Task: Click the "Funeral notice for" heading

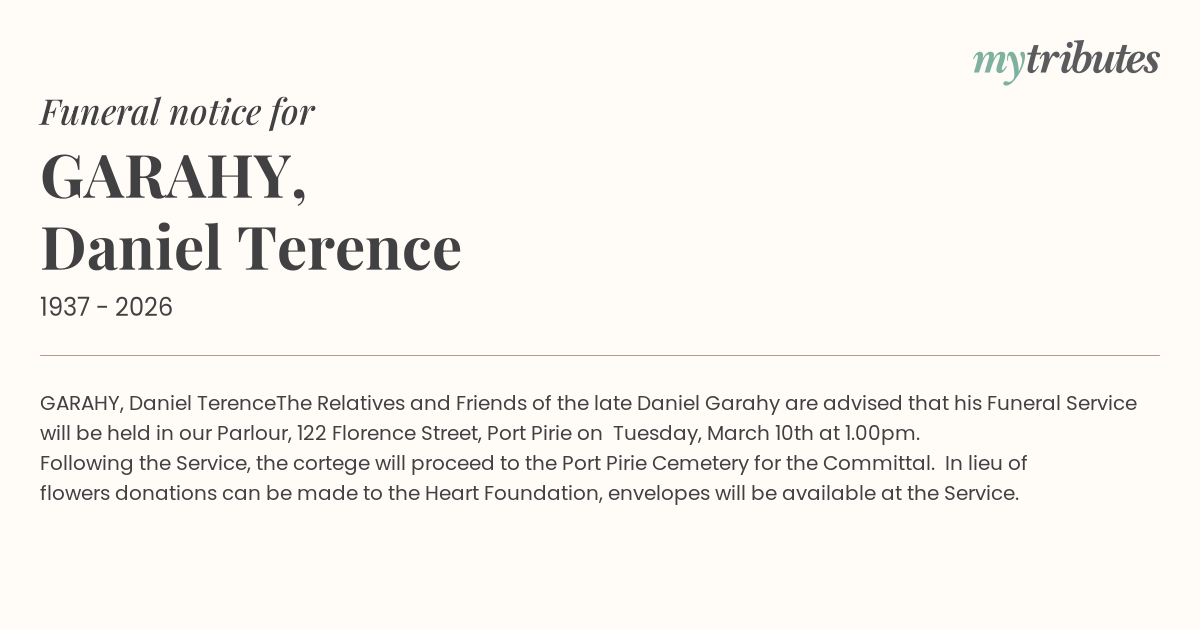Action: pyautogui.click(x=177, y=112)
